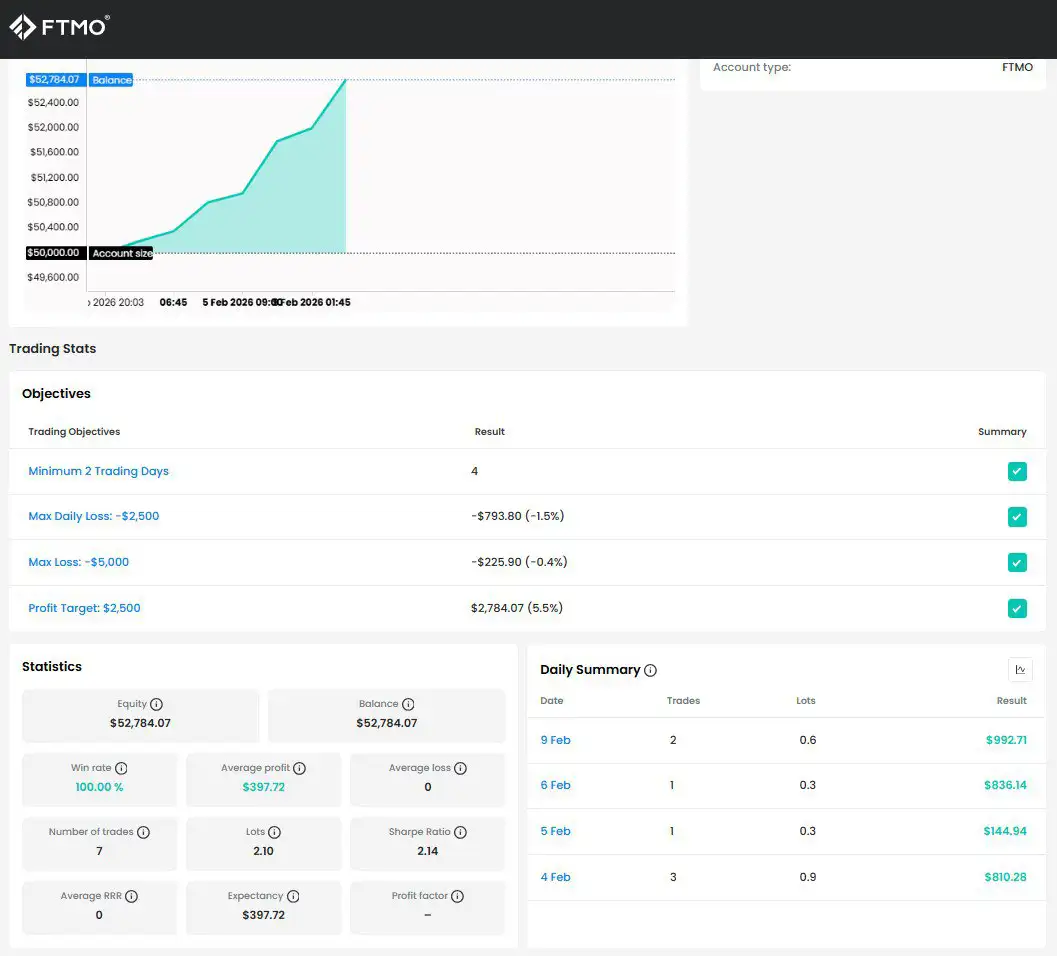Click the Max Daily Loss summary checkbox
Viewport: 1057px width, 956px height.
point(1017,517)
